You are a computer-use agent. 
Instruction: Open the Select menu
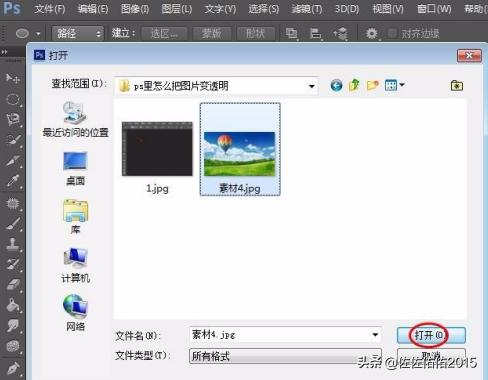point(264,9)
